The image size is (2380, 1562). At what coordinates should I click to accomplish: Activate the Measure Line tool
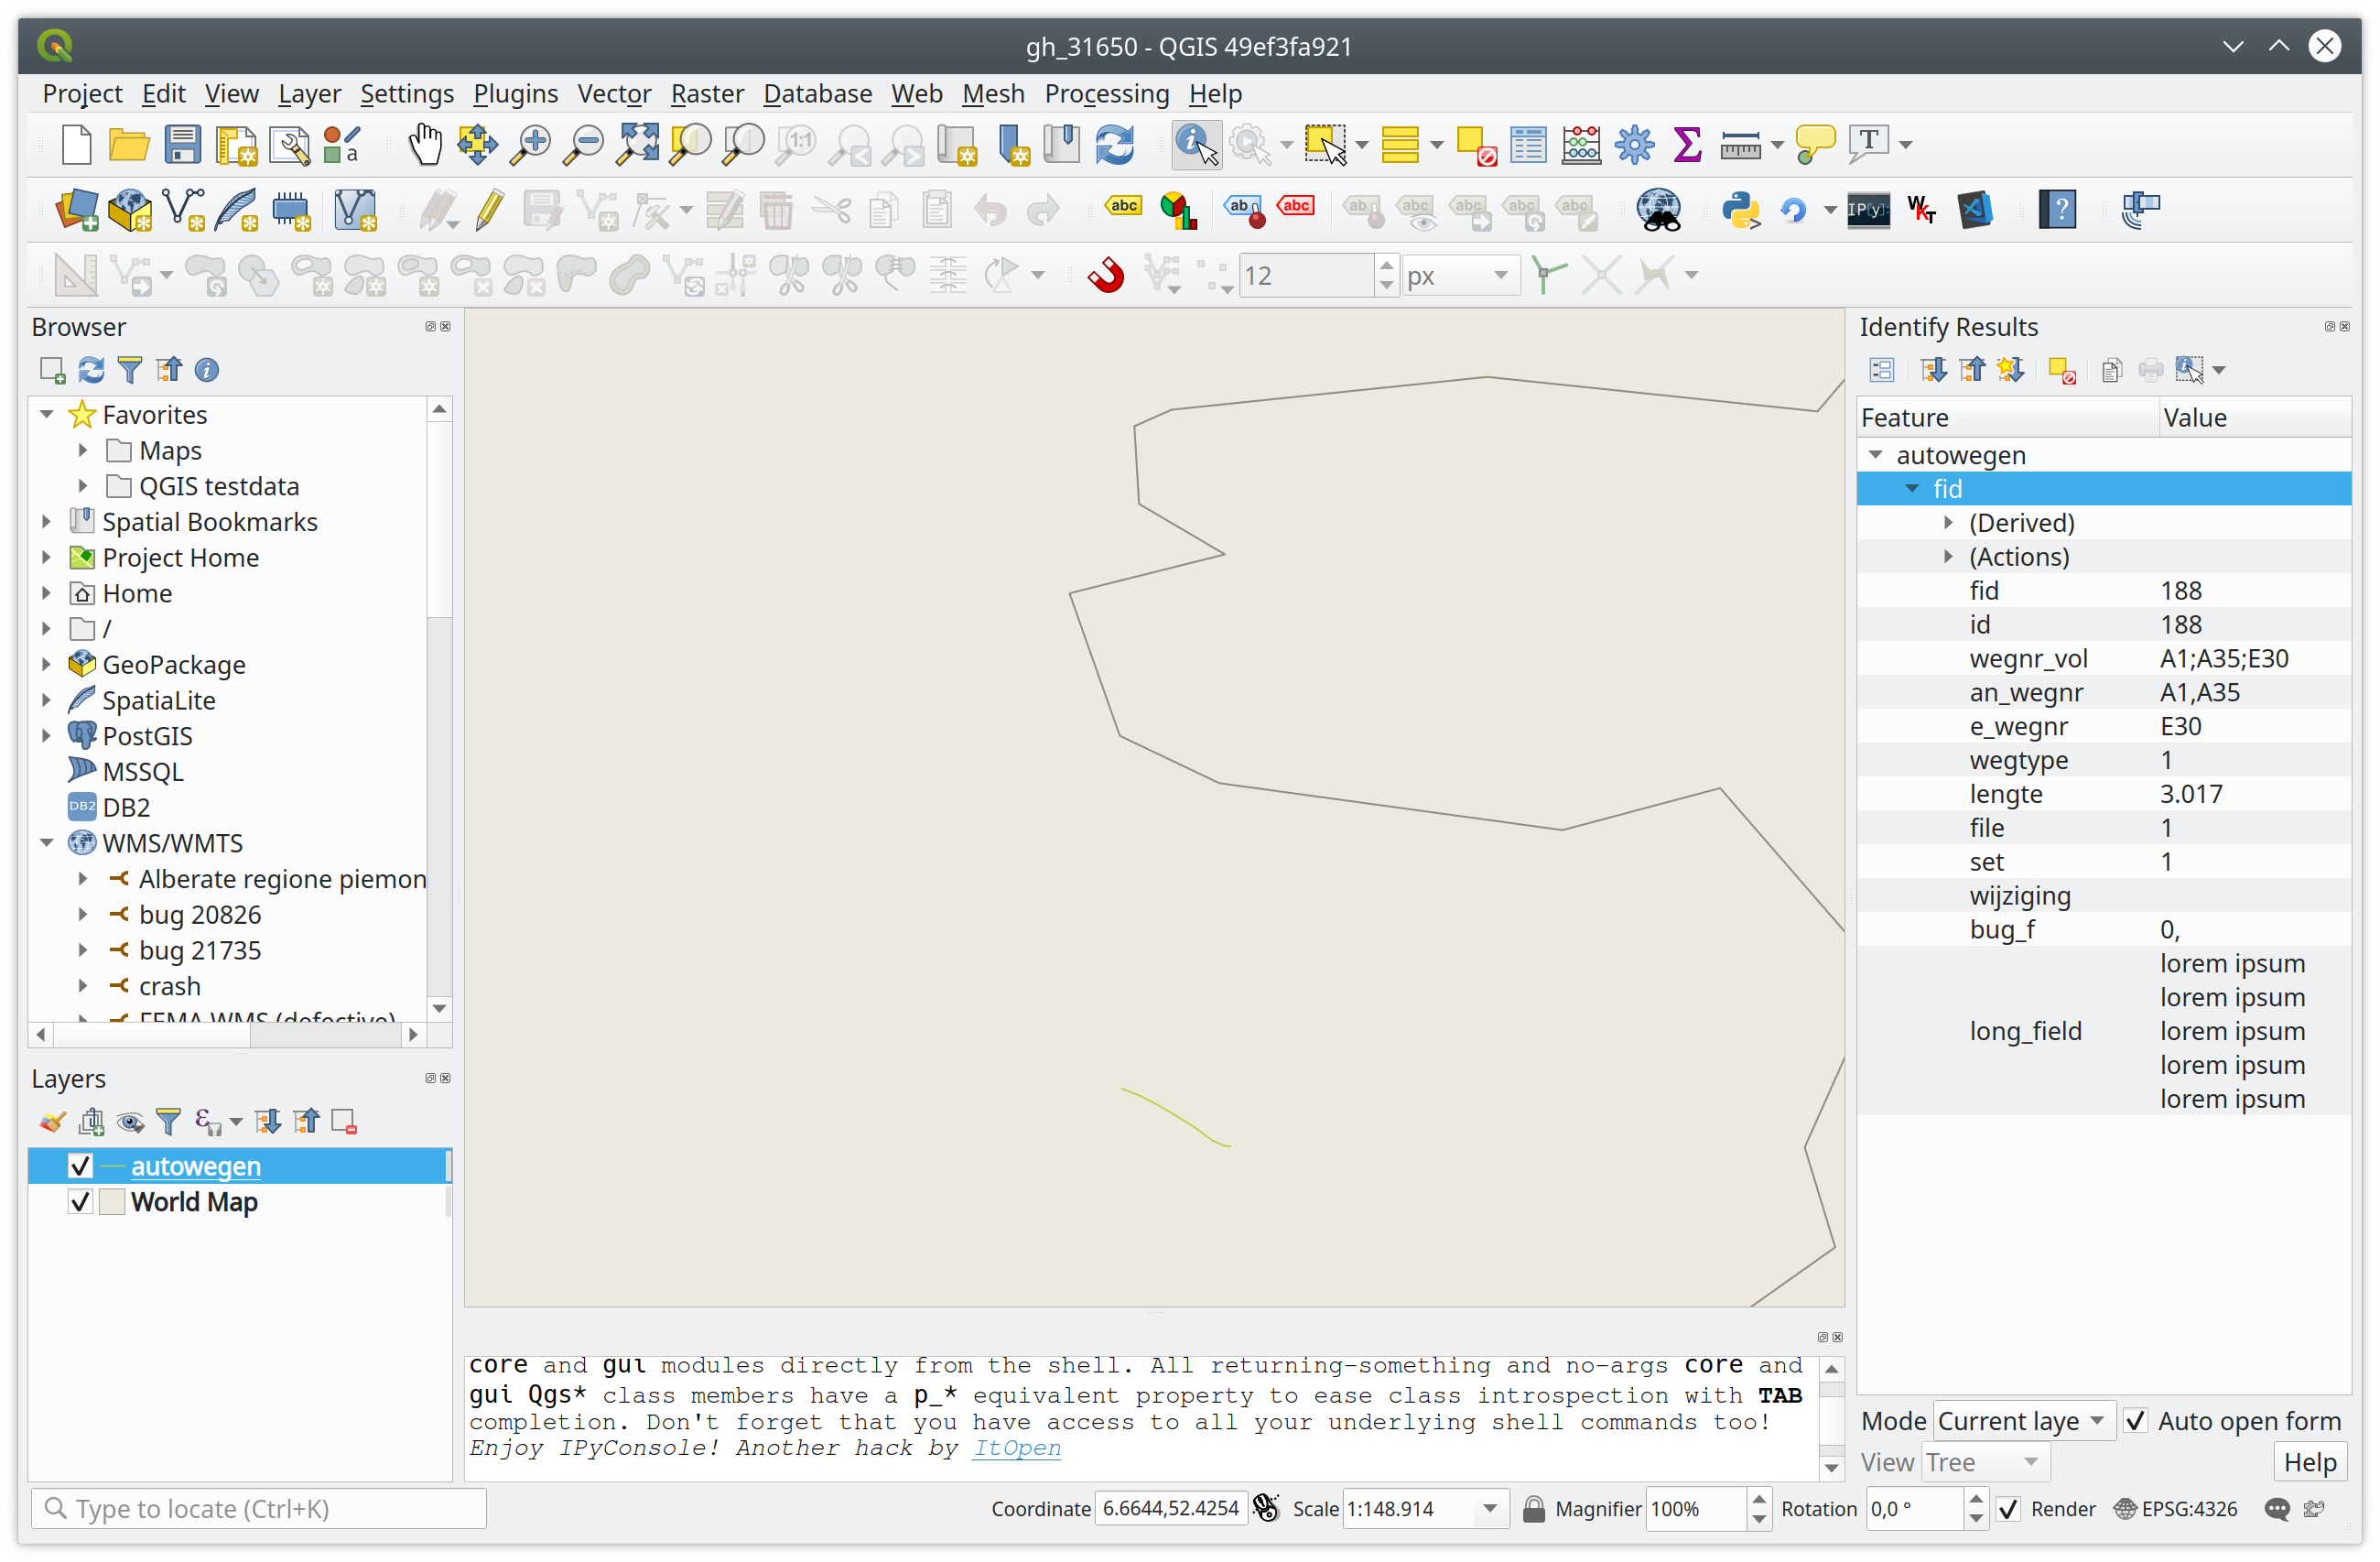pyautogui.click(x=1742, y=145)
